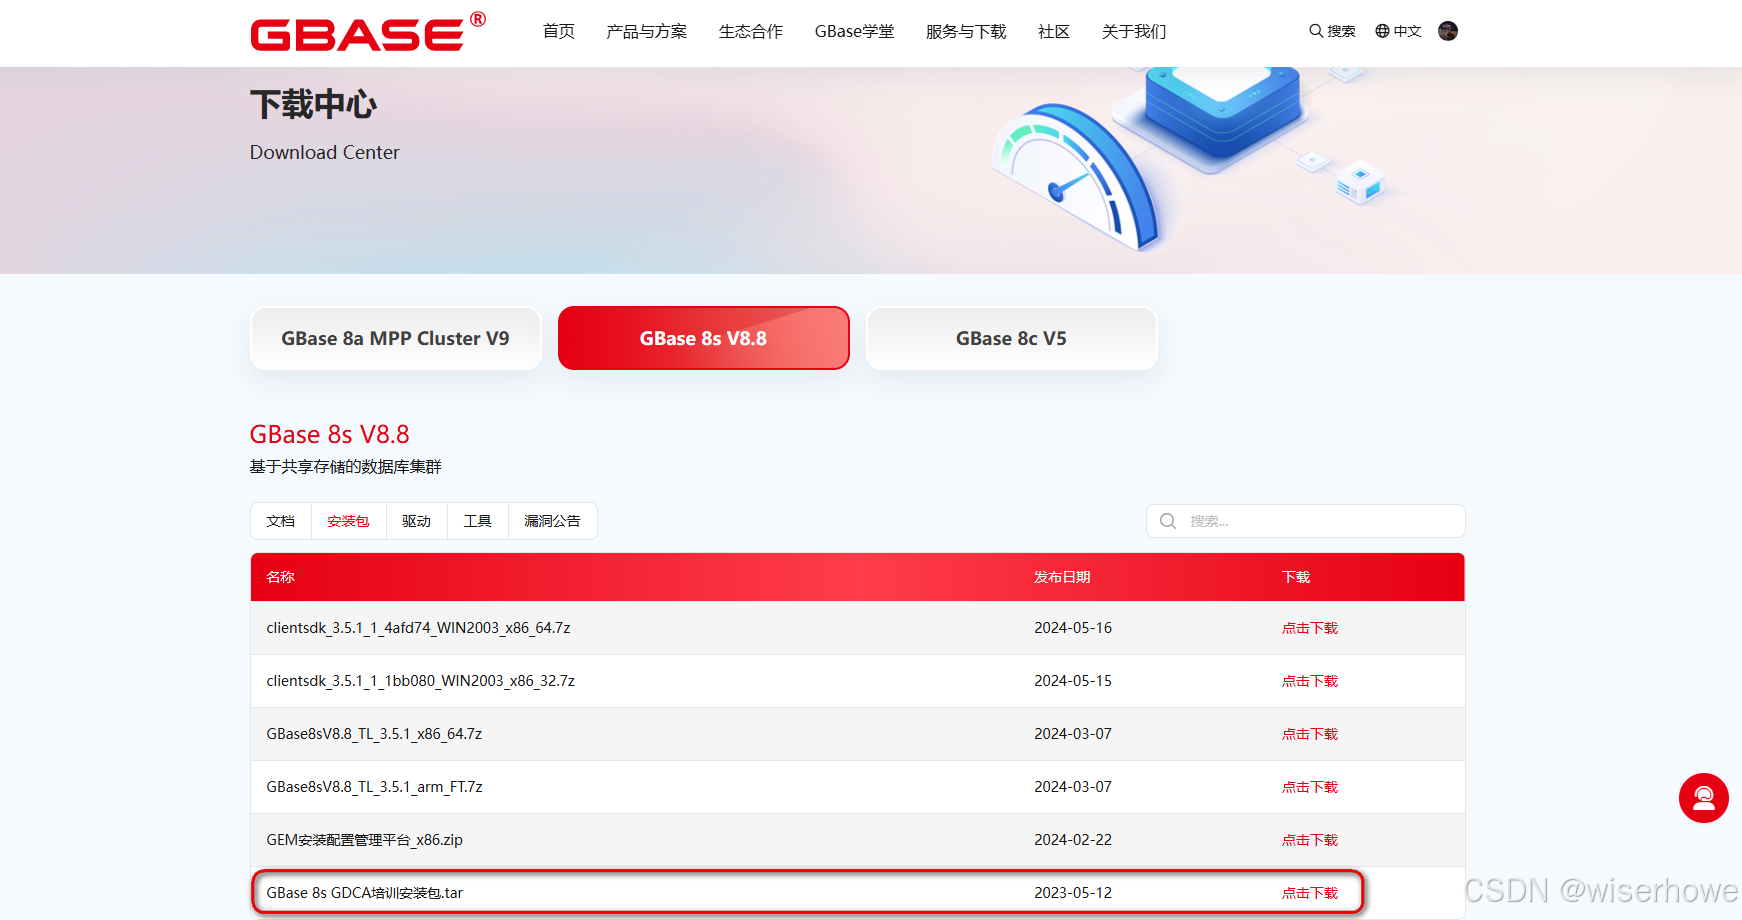The image size is (1742, 920).
Task: Click the search icon in table filter
Action: click(1168, 521)
